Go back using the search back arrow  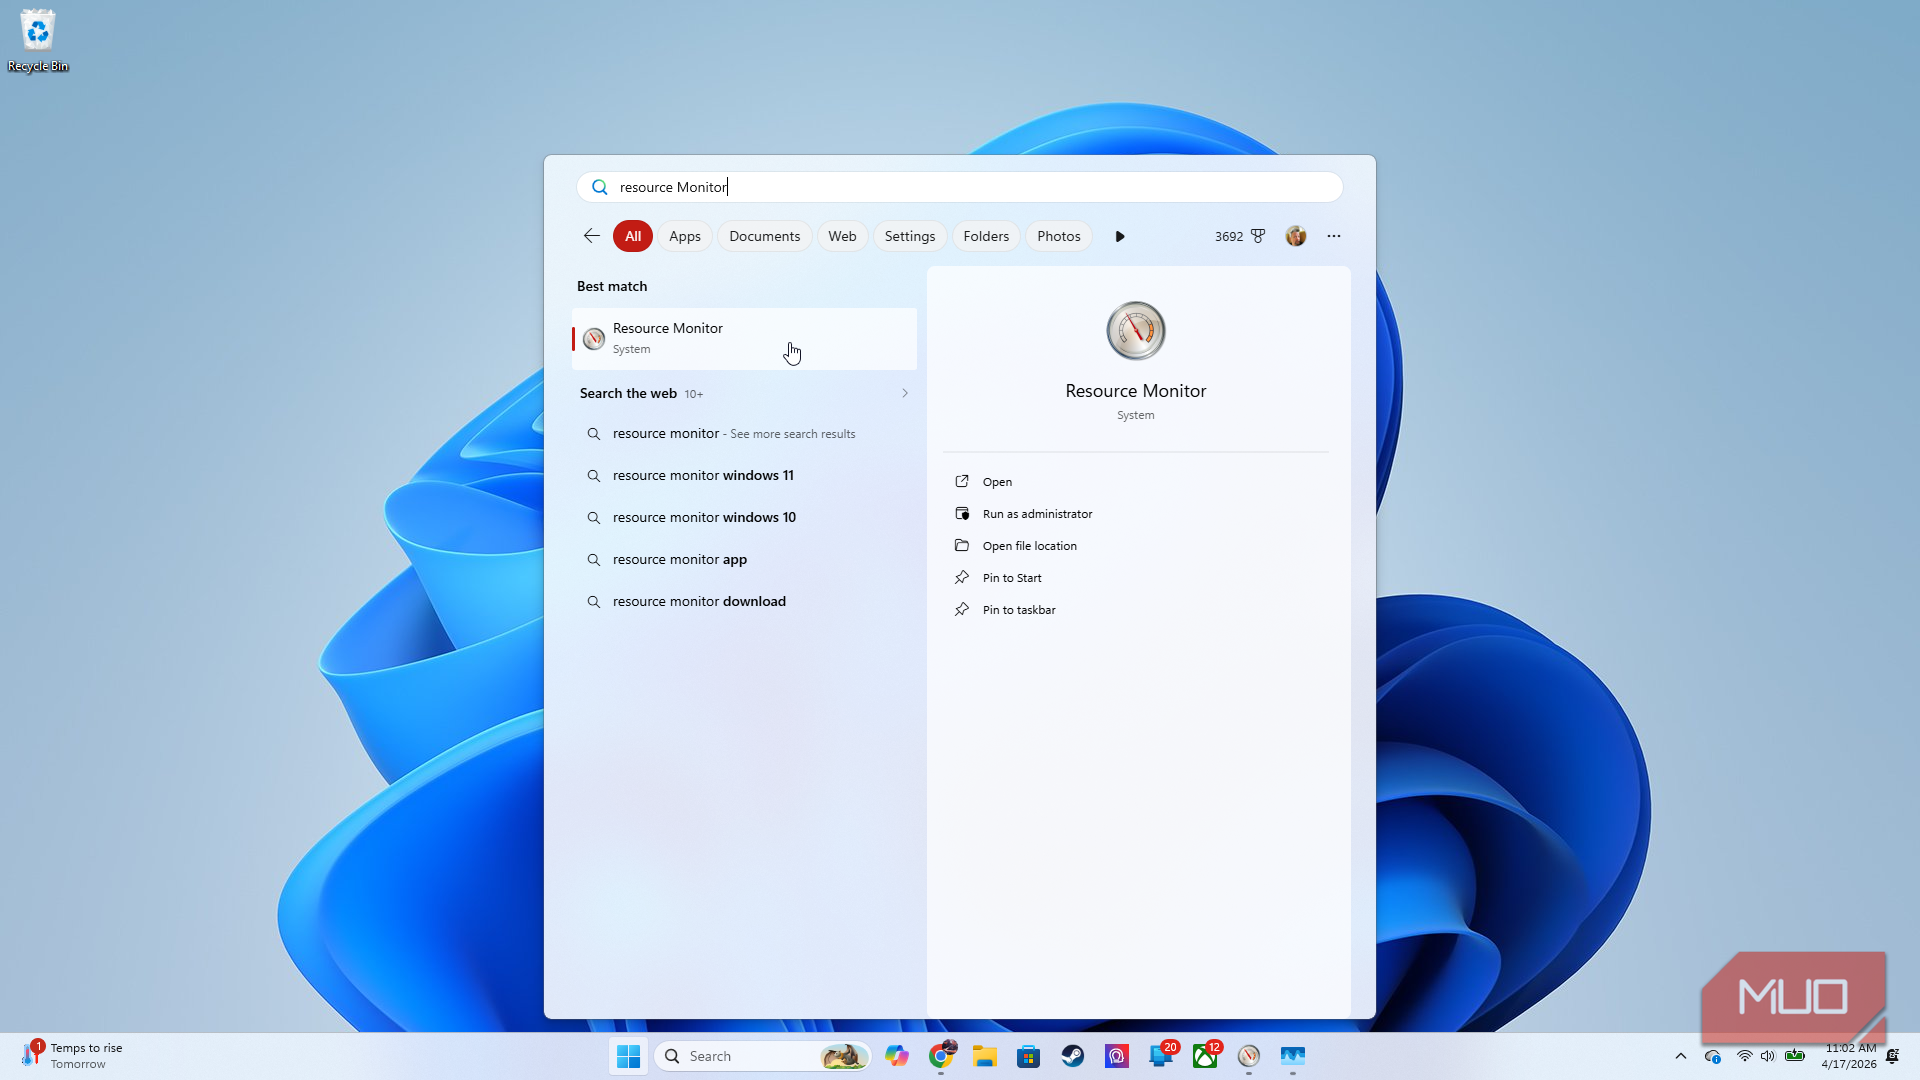pyautogui.click(x=592, y=236)
